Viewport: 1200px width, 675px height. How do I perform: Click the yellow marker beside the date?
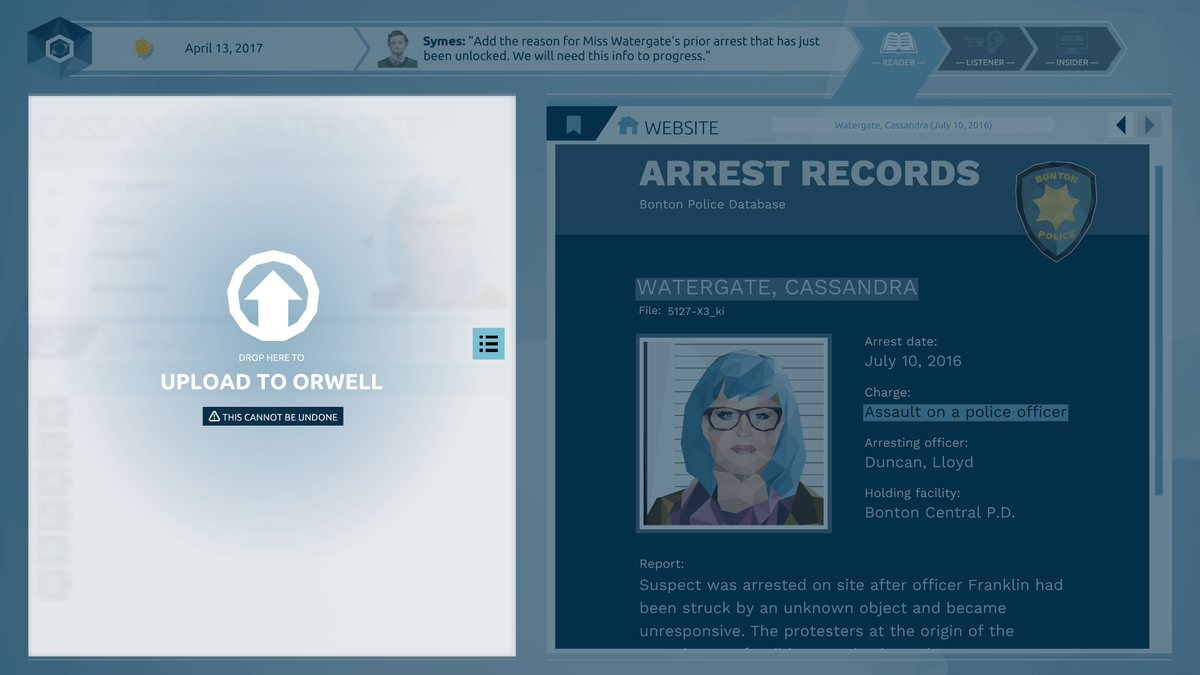coord(143,45)
